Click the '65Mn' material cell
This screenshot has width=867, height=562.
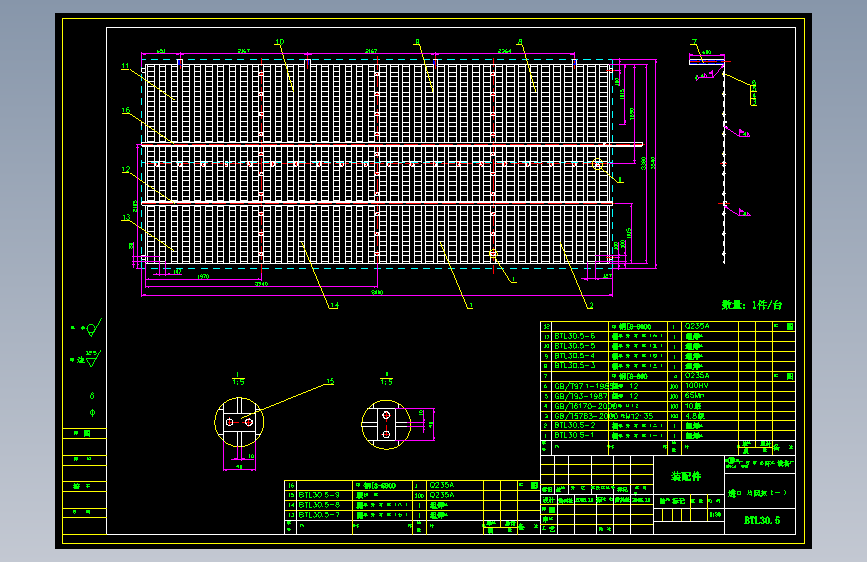click(x=695, y=396)
